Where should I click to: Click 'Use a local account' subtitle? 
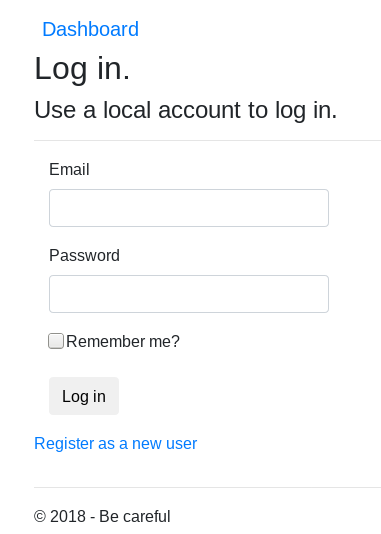coord(186,110)
